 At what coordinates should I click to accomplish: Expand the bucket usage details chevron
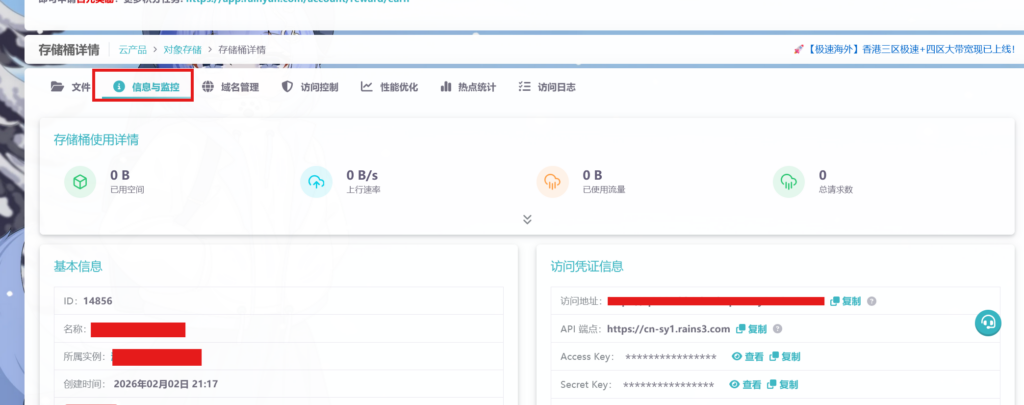coord(527,219)
